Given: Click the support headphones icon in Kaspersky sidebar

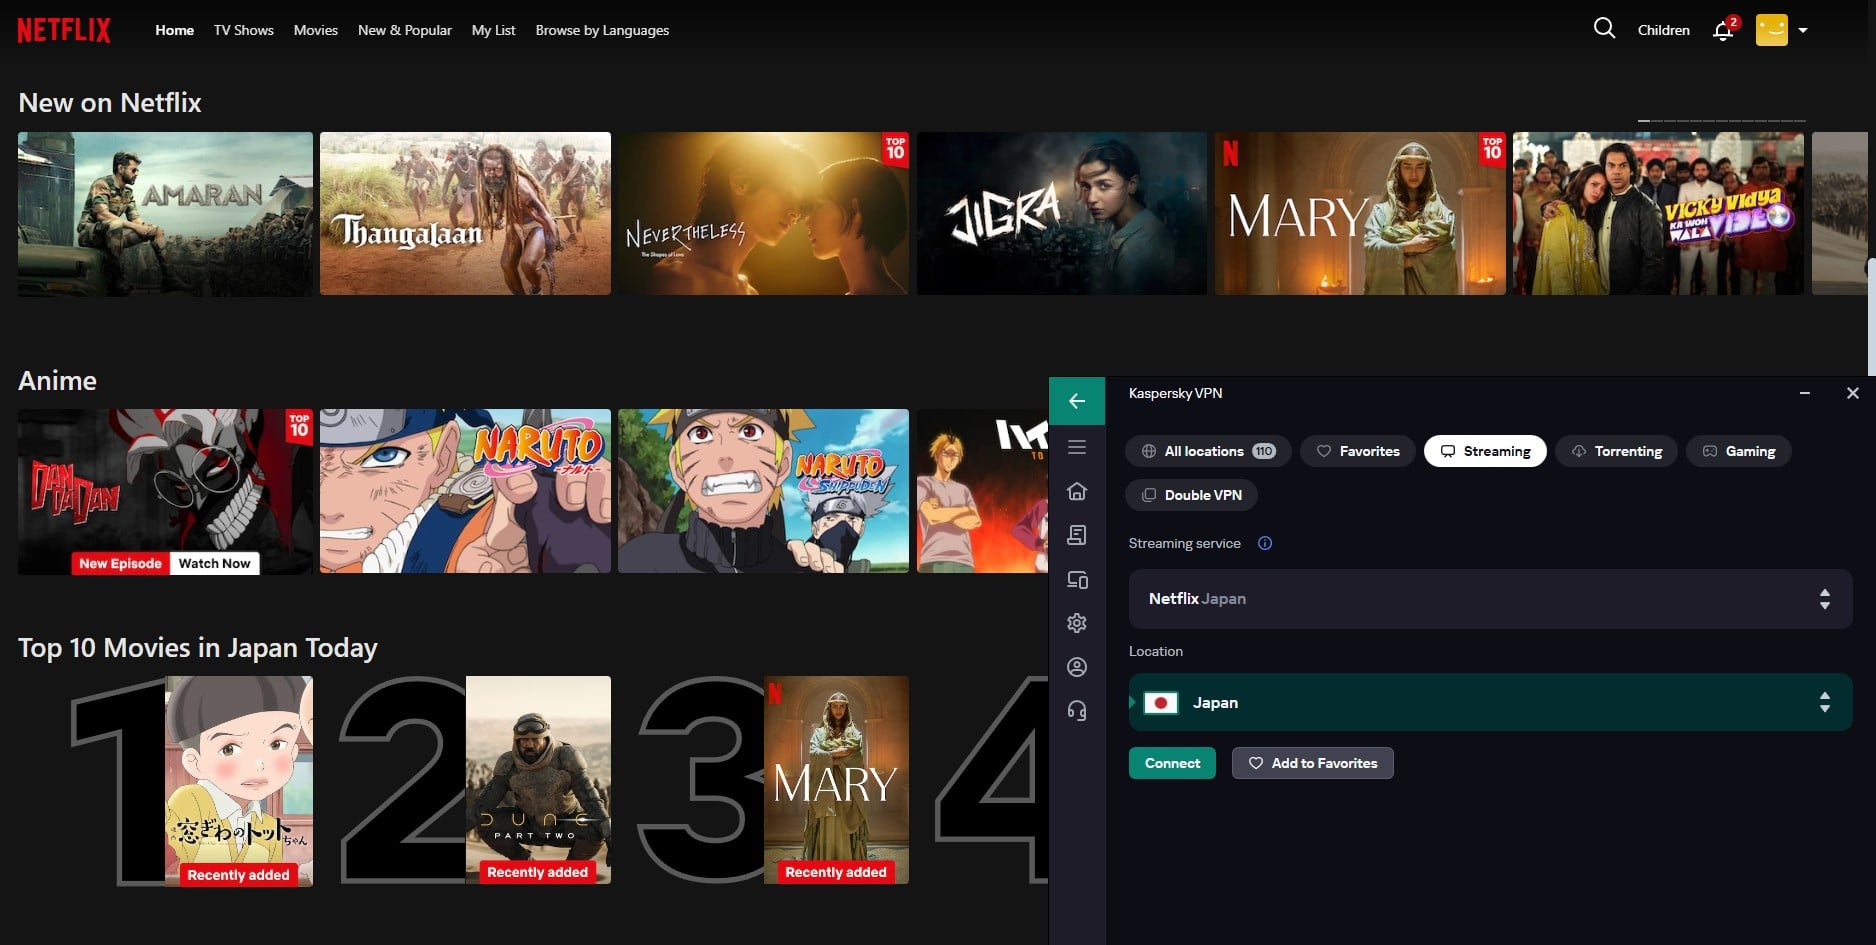Looking at the screenshot, I should [1077, 712].
